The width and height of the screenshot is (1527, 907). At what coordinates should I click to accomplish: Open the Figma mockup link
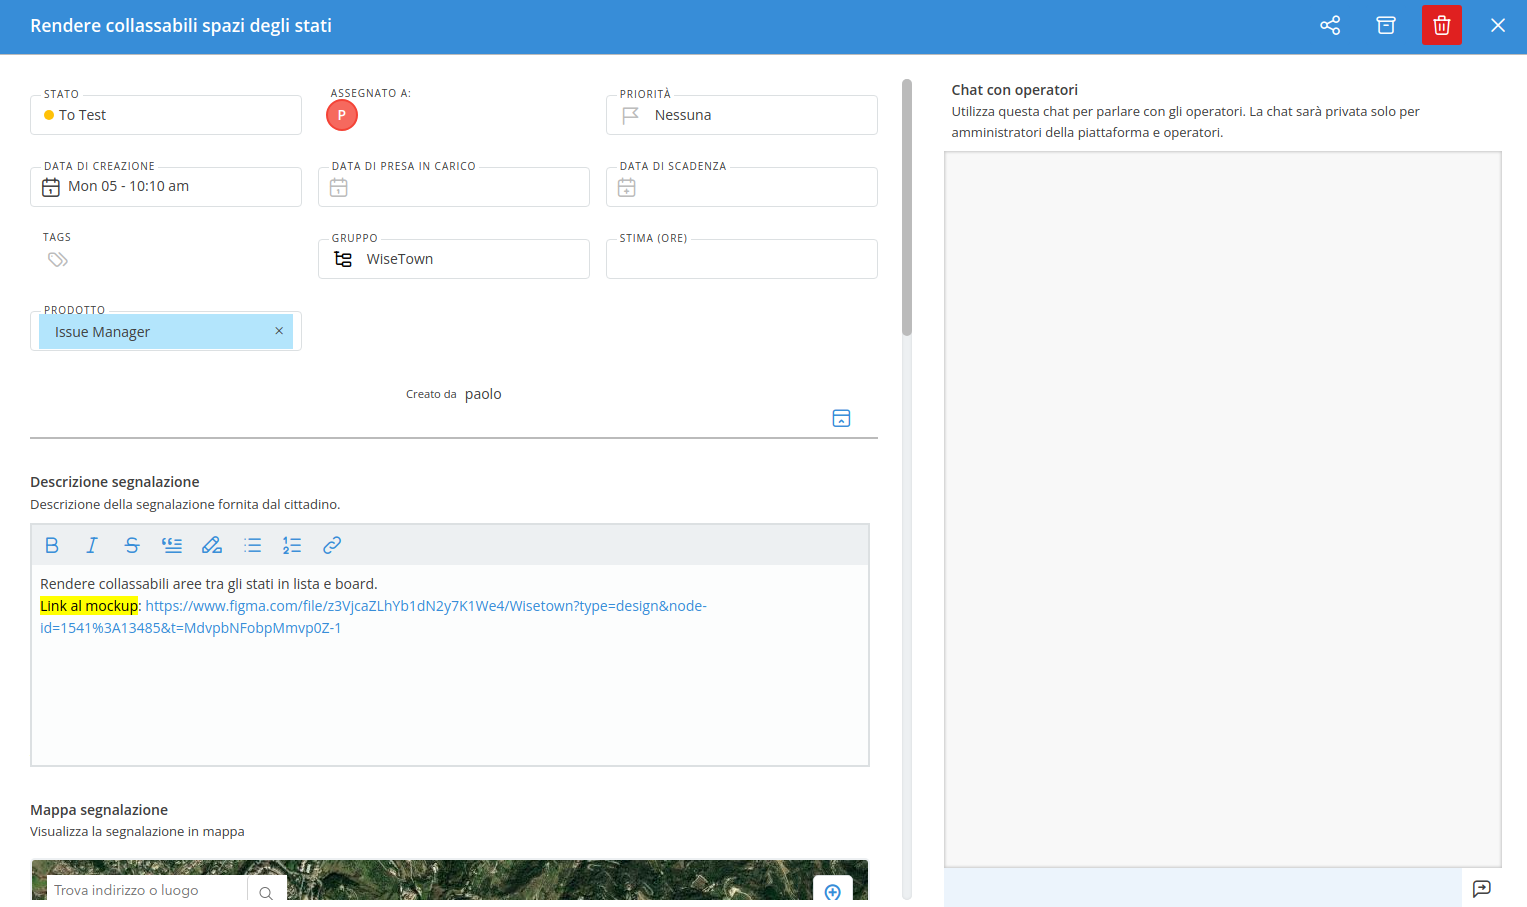click(426, 606)
